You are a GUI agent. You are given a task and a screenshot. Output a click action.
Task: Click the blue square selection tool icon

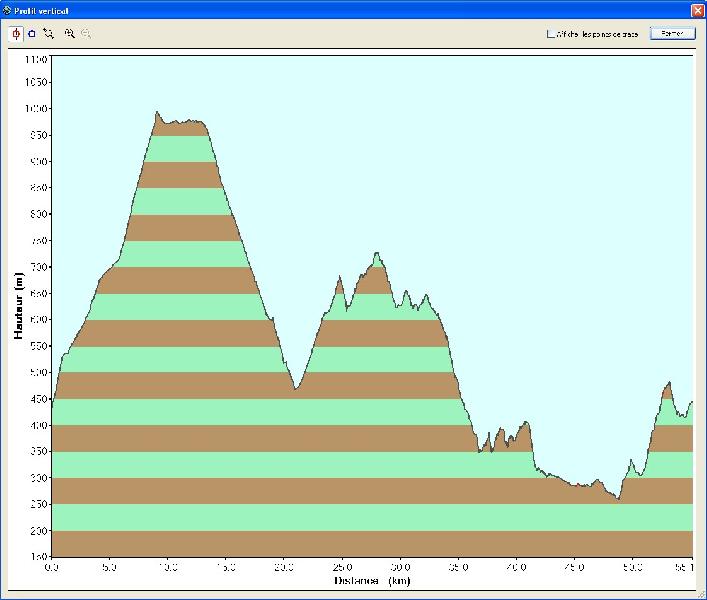point(32,33)
